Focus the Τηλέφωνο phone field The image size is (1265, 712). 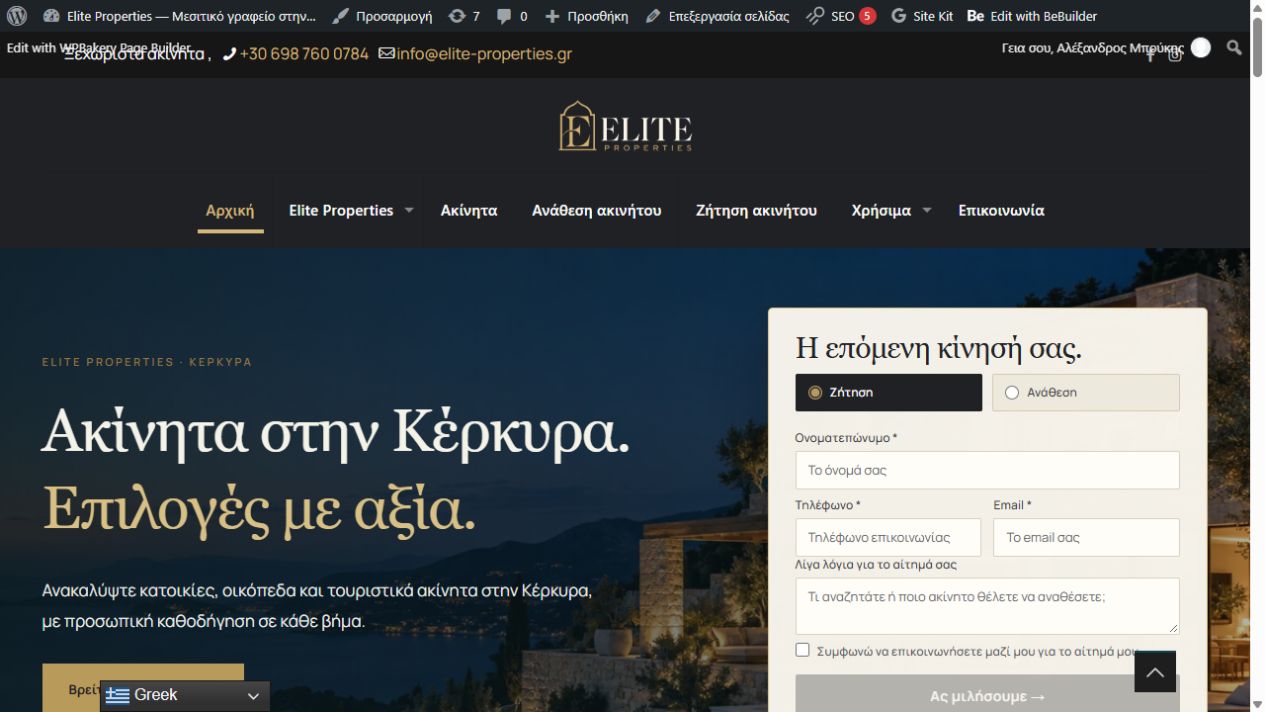[x=888, y=537]
